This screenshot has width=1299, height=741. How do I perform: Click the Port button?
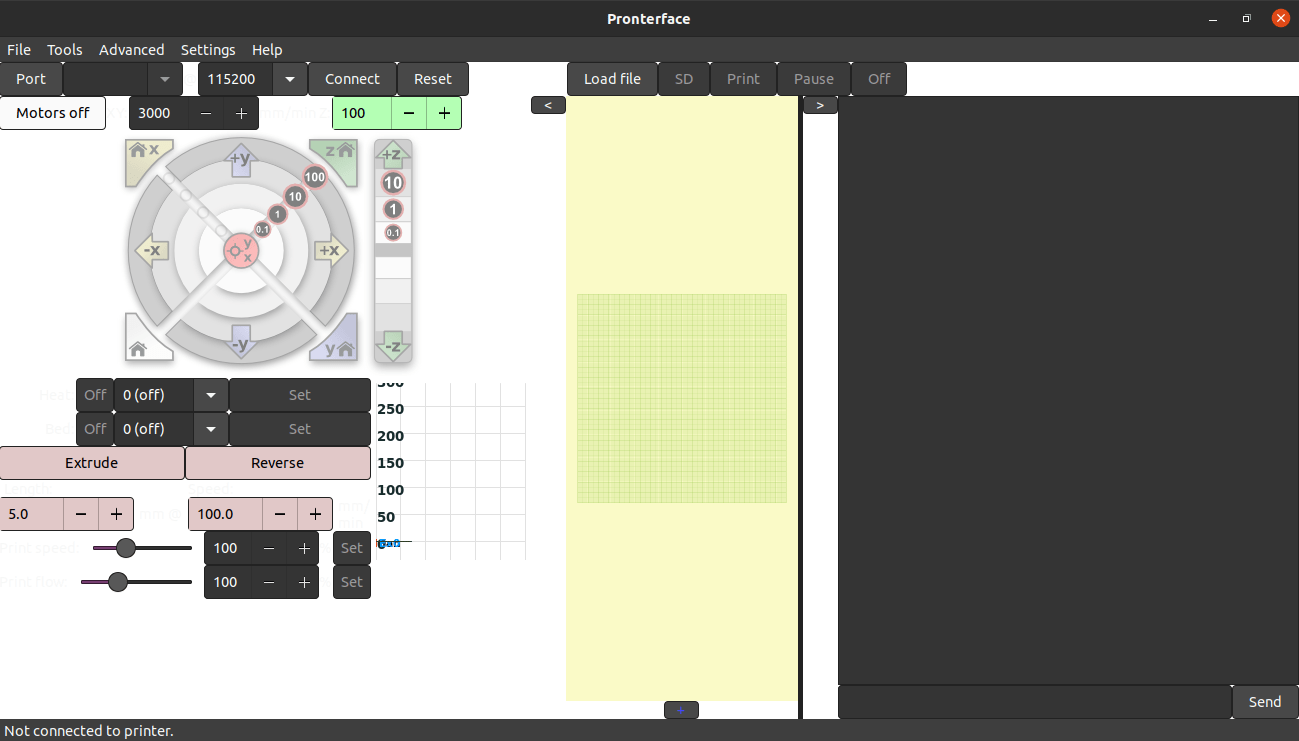click(x=31, y=79)
